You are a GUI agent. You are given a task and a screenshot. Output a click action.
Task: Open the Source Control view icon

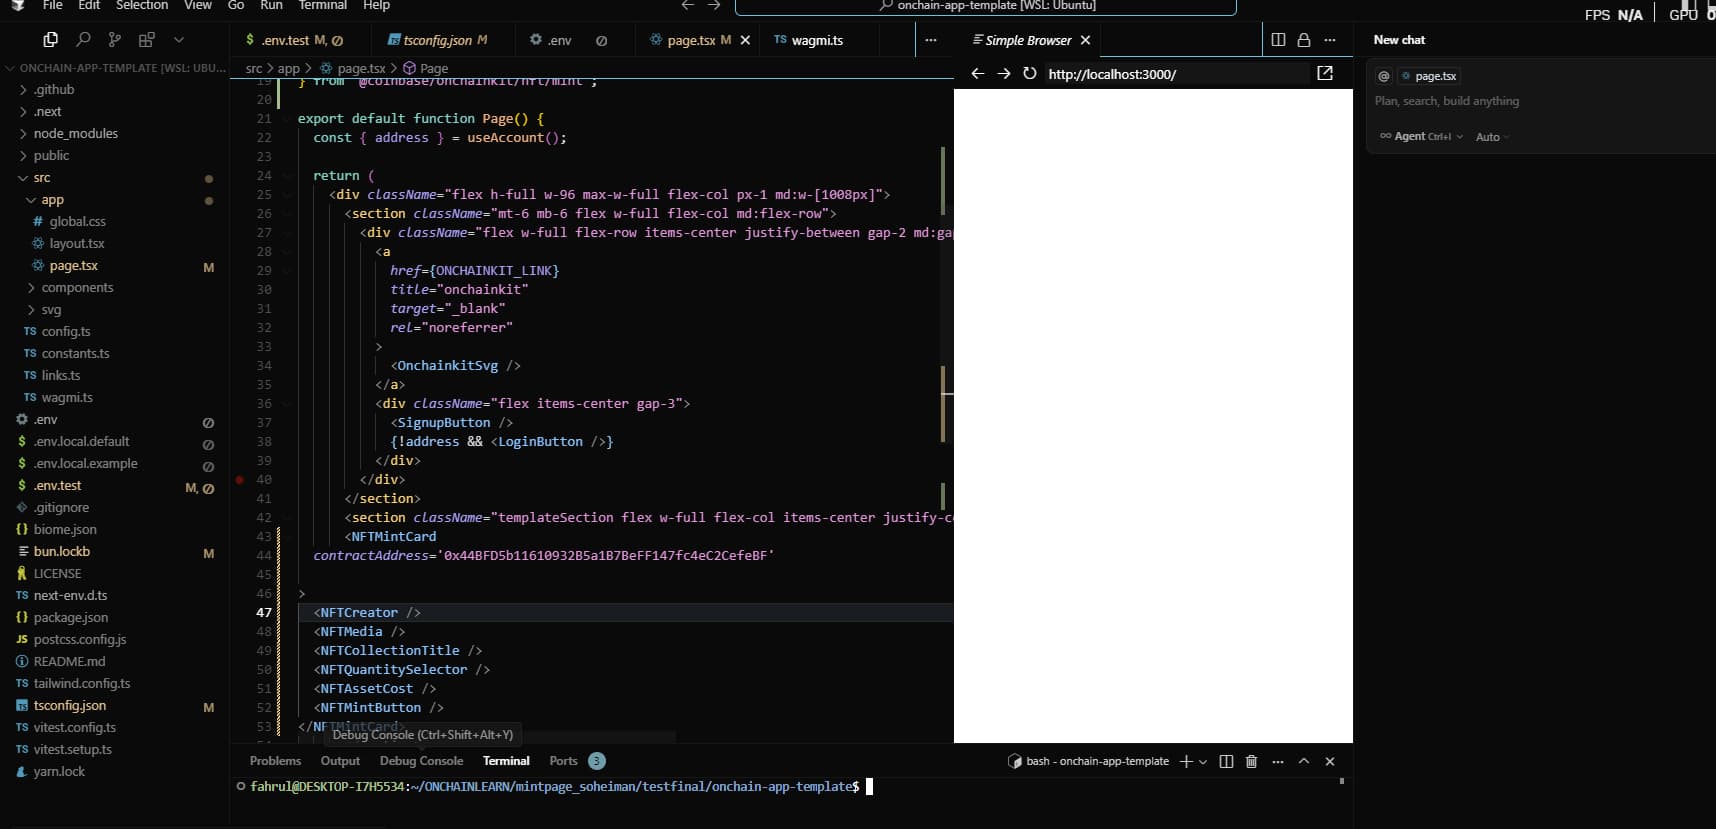115,40
